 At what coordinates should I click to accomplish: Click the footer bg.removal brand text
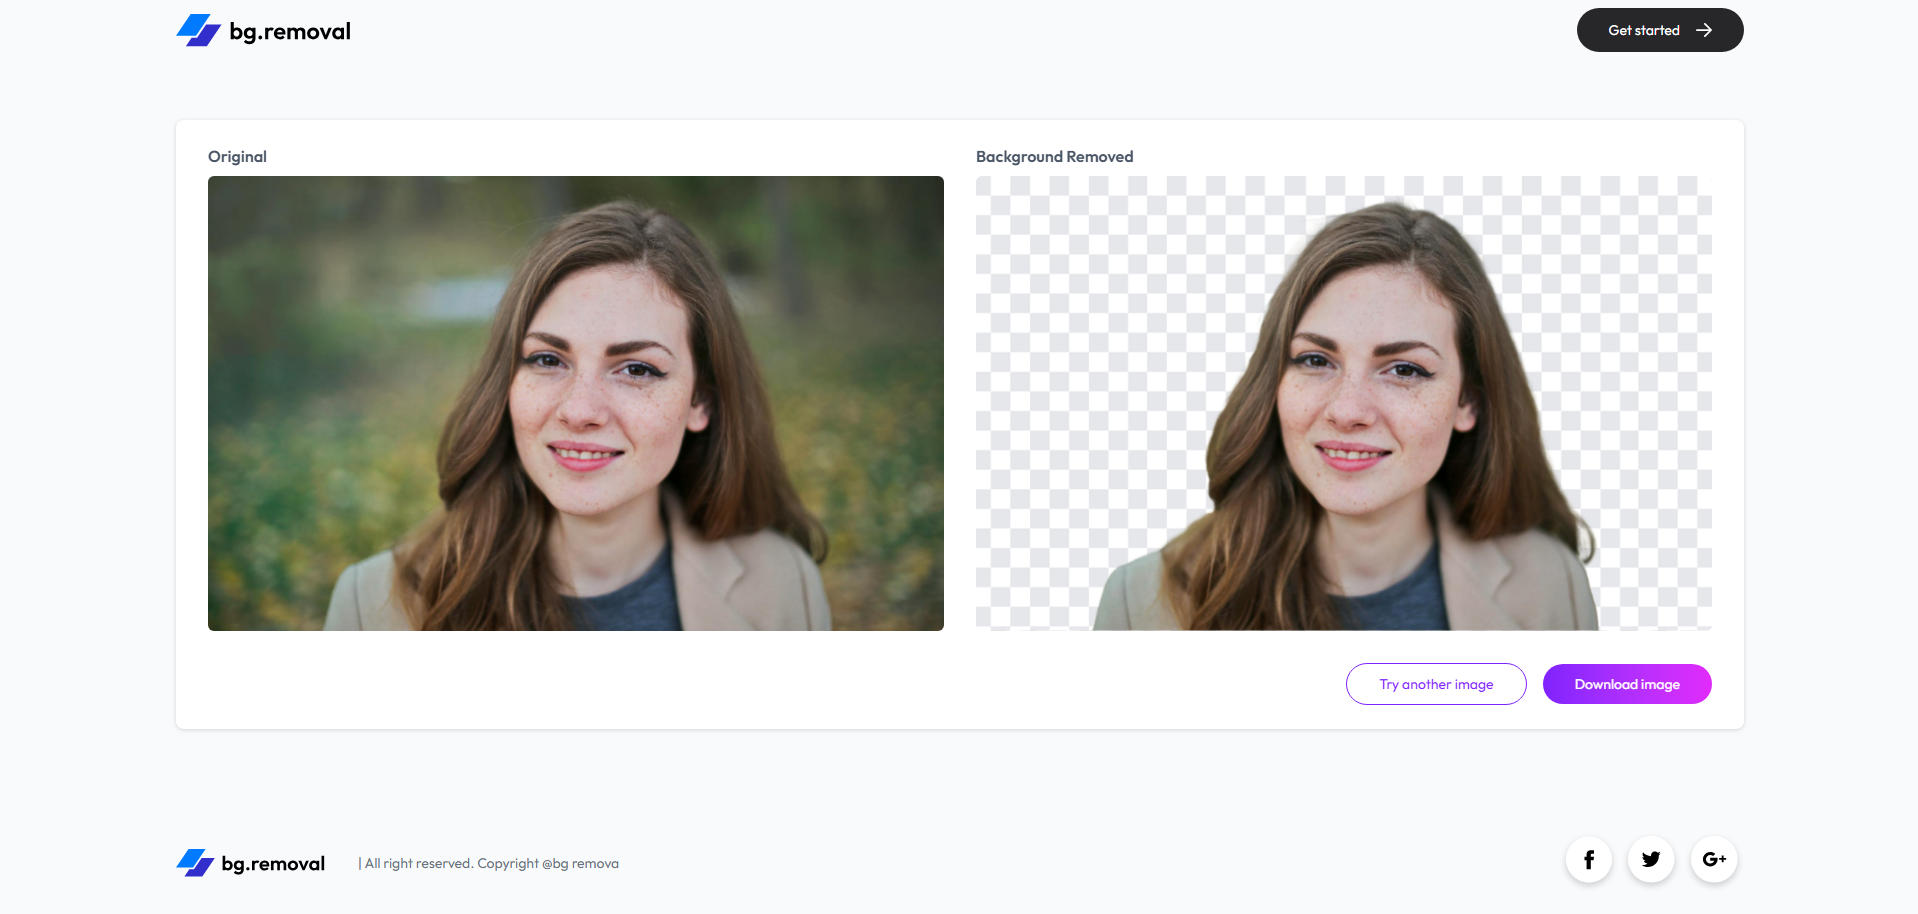[x=273, y=864]
